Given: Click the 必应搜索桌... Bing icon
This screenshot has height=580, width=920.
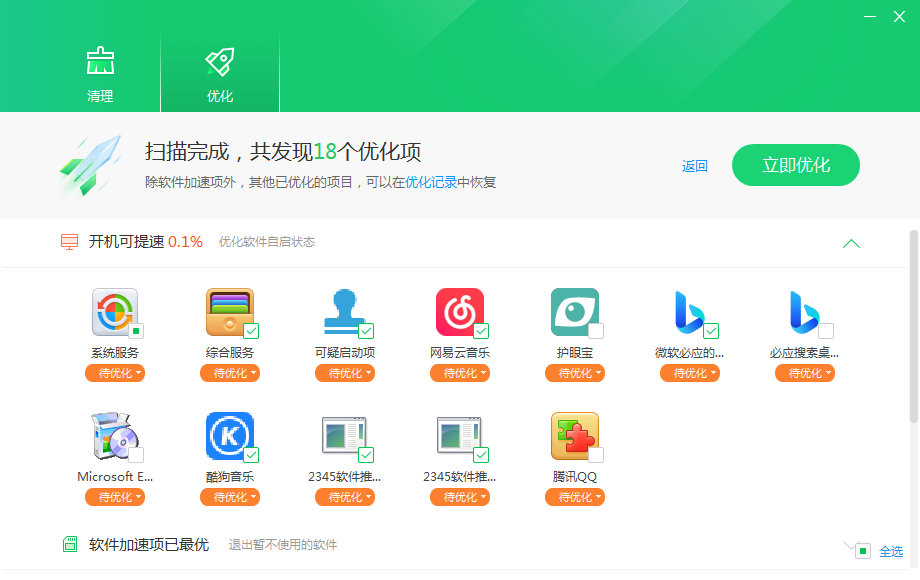Looking at the screenshot, I should click(x=804, y=312).
